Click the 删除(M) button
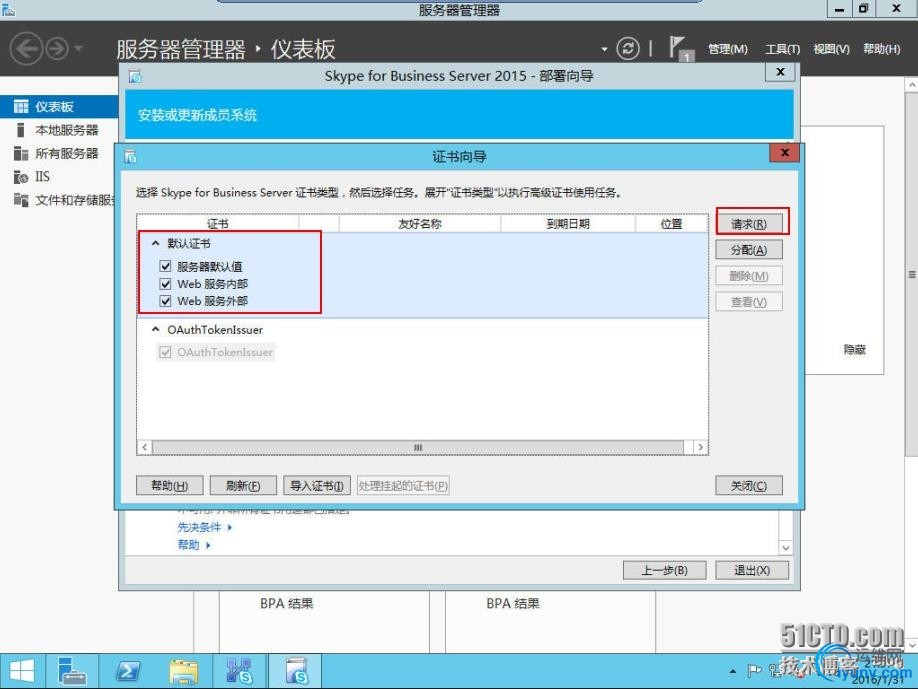This screenshot has height=689, width=918. 749,276
